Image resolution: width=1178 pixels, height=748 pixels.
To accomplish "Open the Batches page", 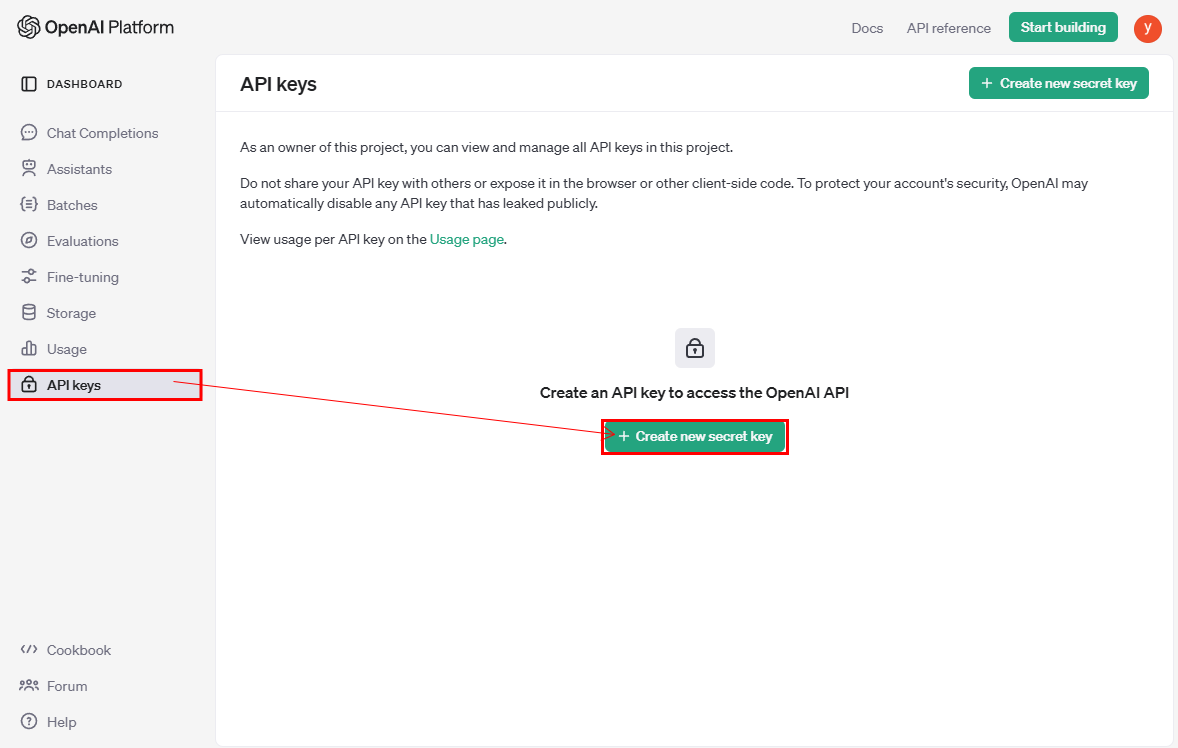I will tap(72, 205).
